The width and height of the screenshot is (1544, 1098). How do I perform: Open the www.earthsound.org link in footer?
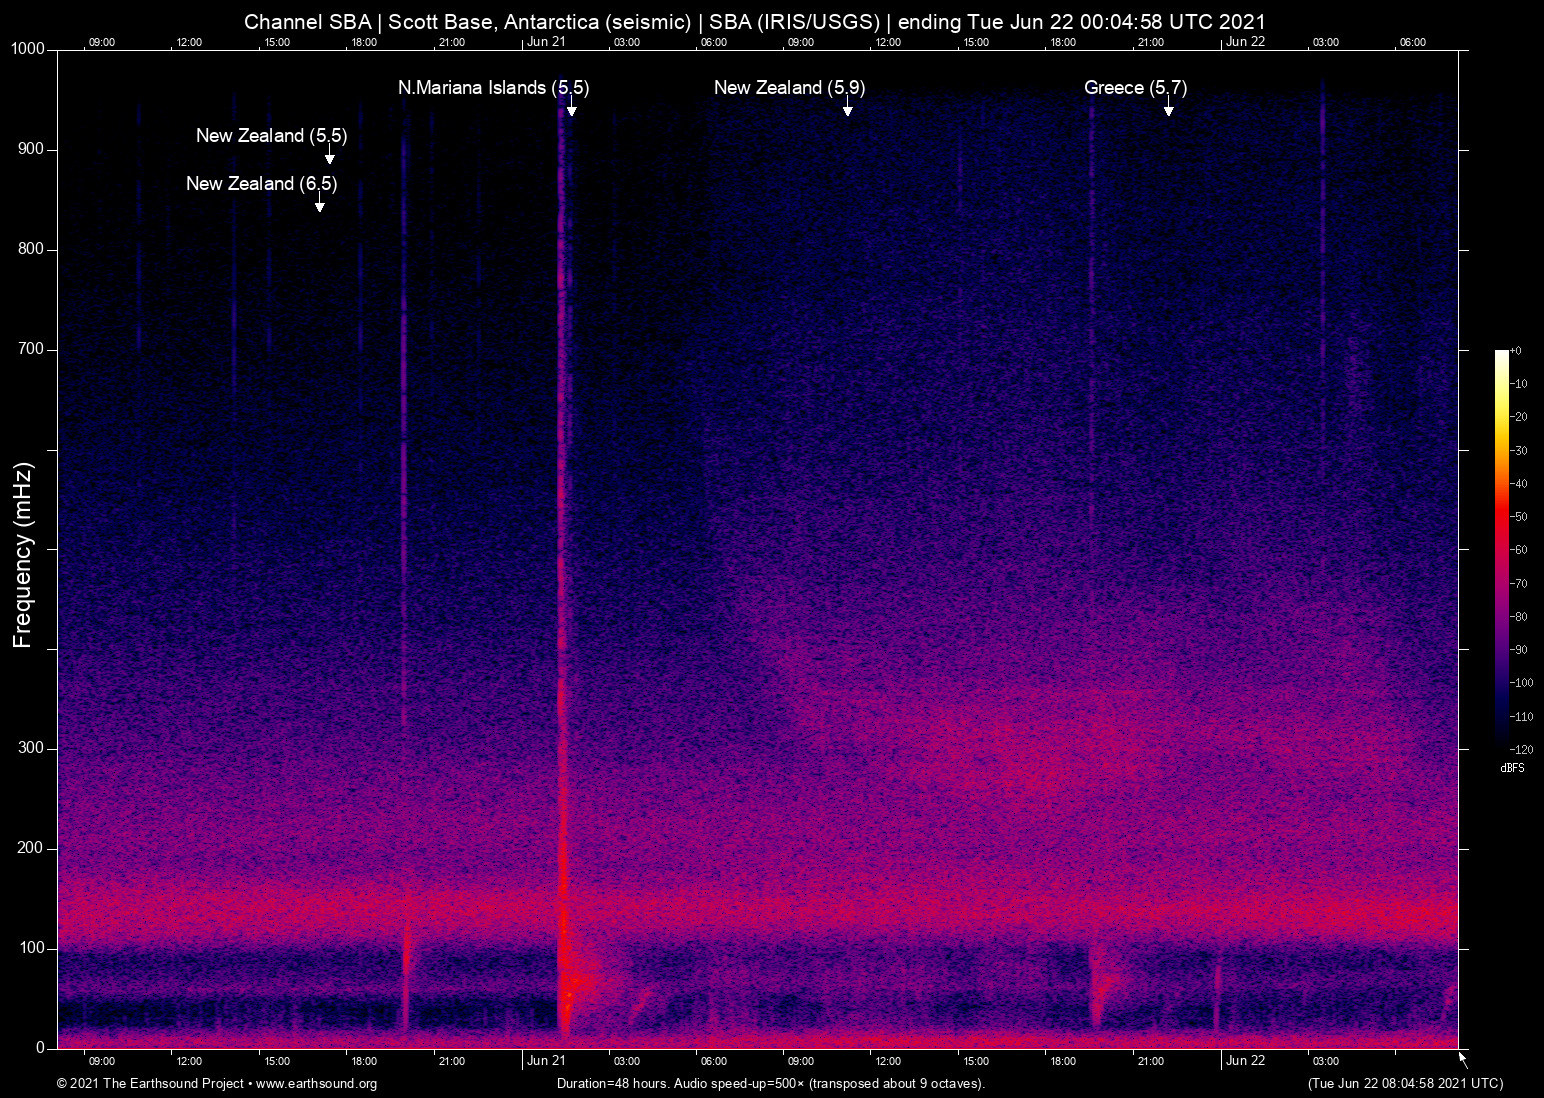[x=316, y=1084]
